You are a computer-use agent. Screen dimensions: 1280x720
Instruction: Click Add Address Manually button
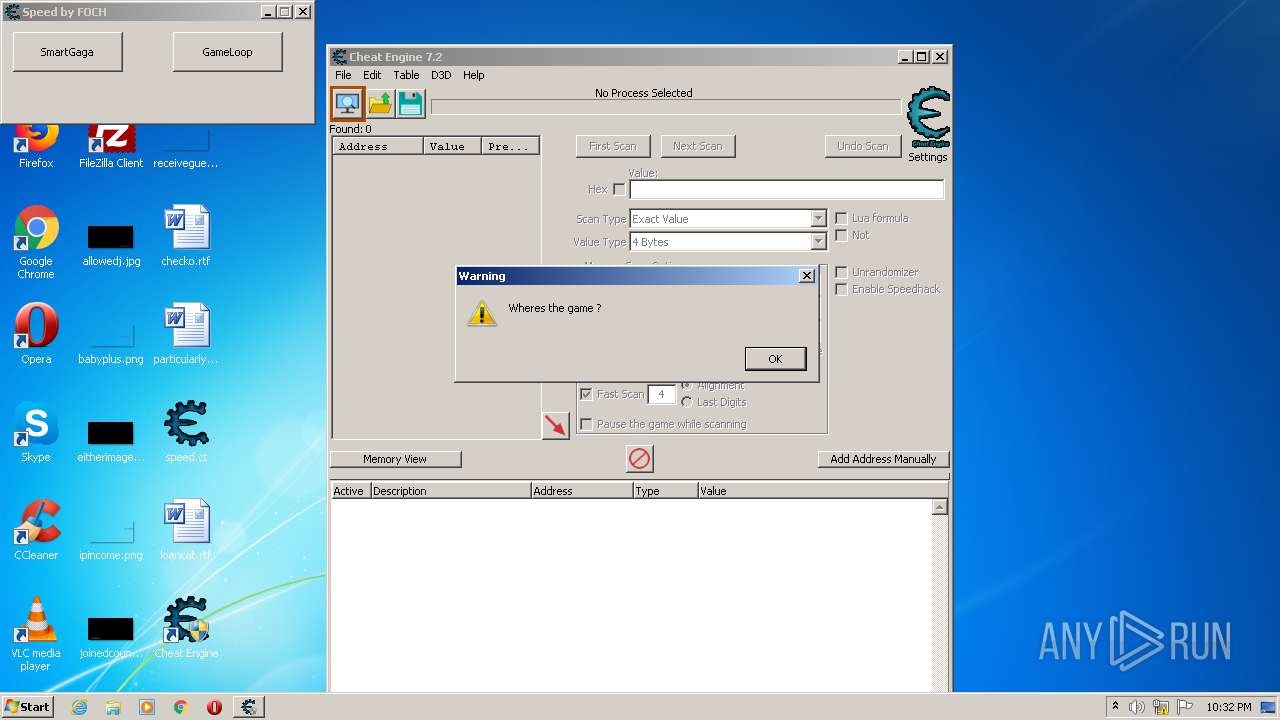[x=883, y=459]
